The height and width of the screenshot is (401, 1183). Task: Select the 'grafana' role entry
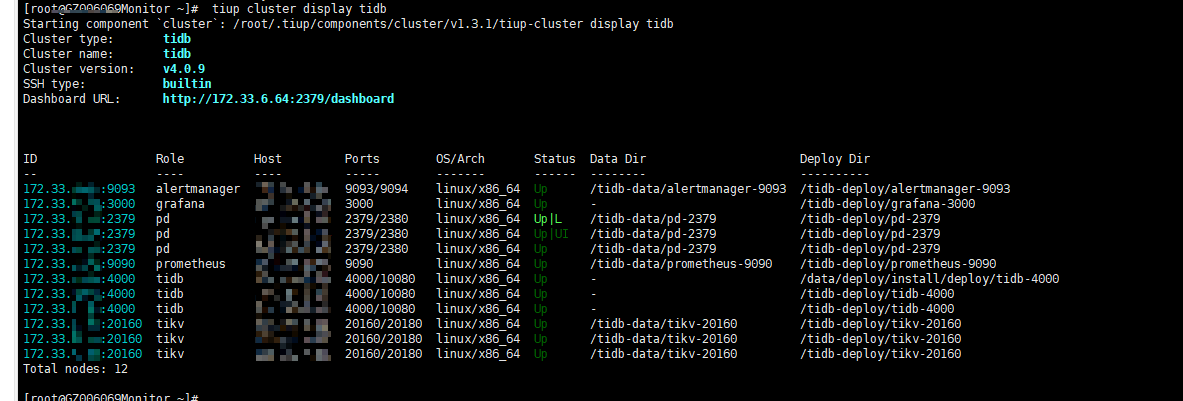tap(180, 204)
